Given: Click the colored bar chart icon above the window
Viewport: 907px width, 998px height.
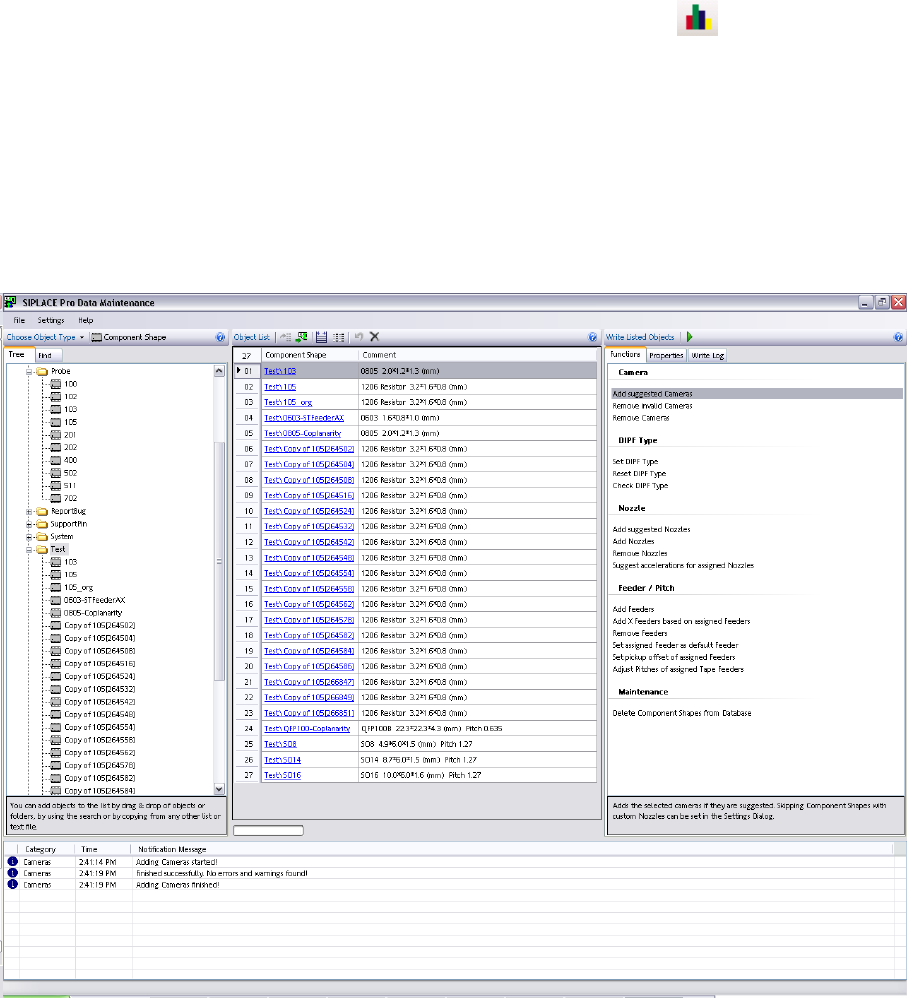Looking at the screenshot, I should pos(698,17).
